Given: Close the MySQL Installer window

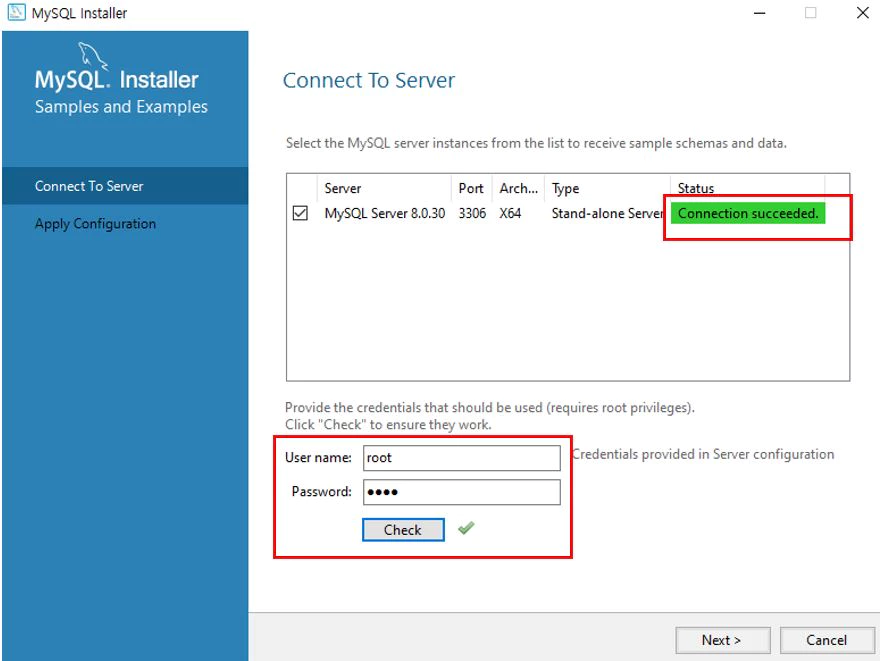Looking at the screenshot, I should pos(863,13).
